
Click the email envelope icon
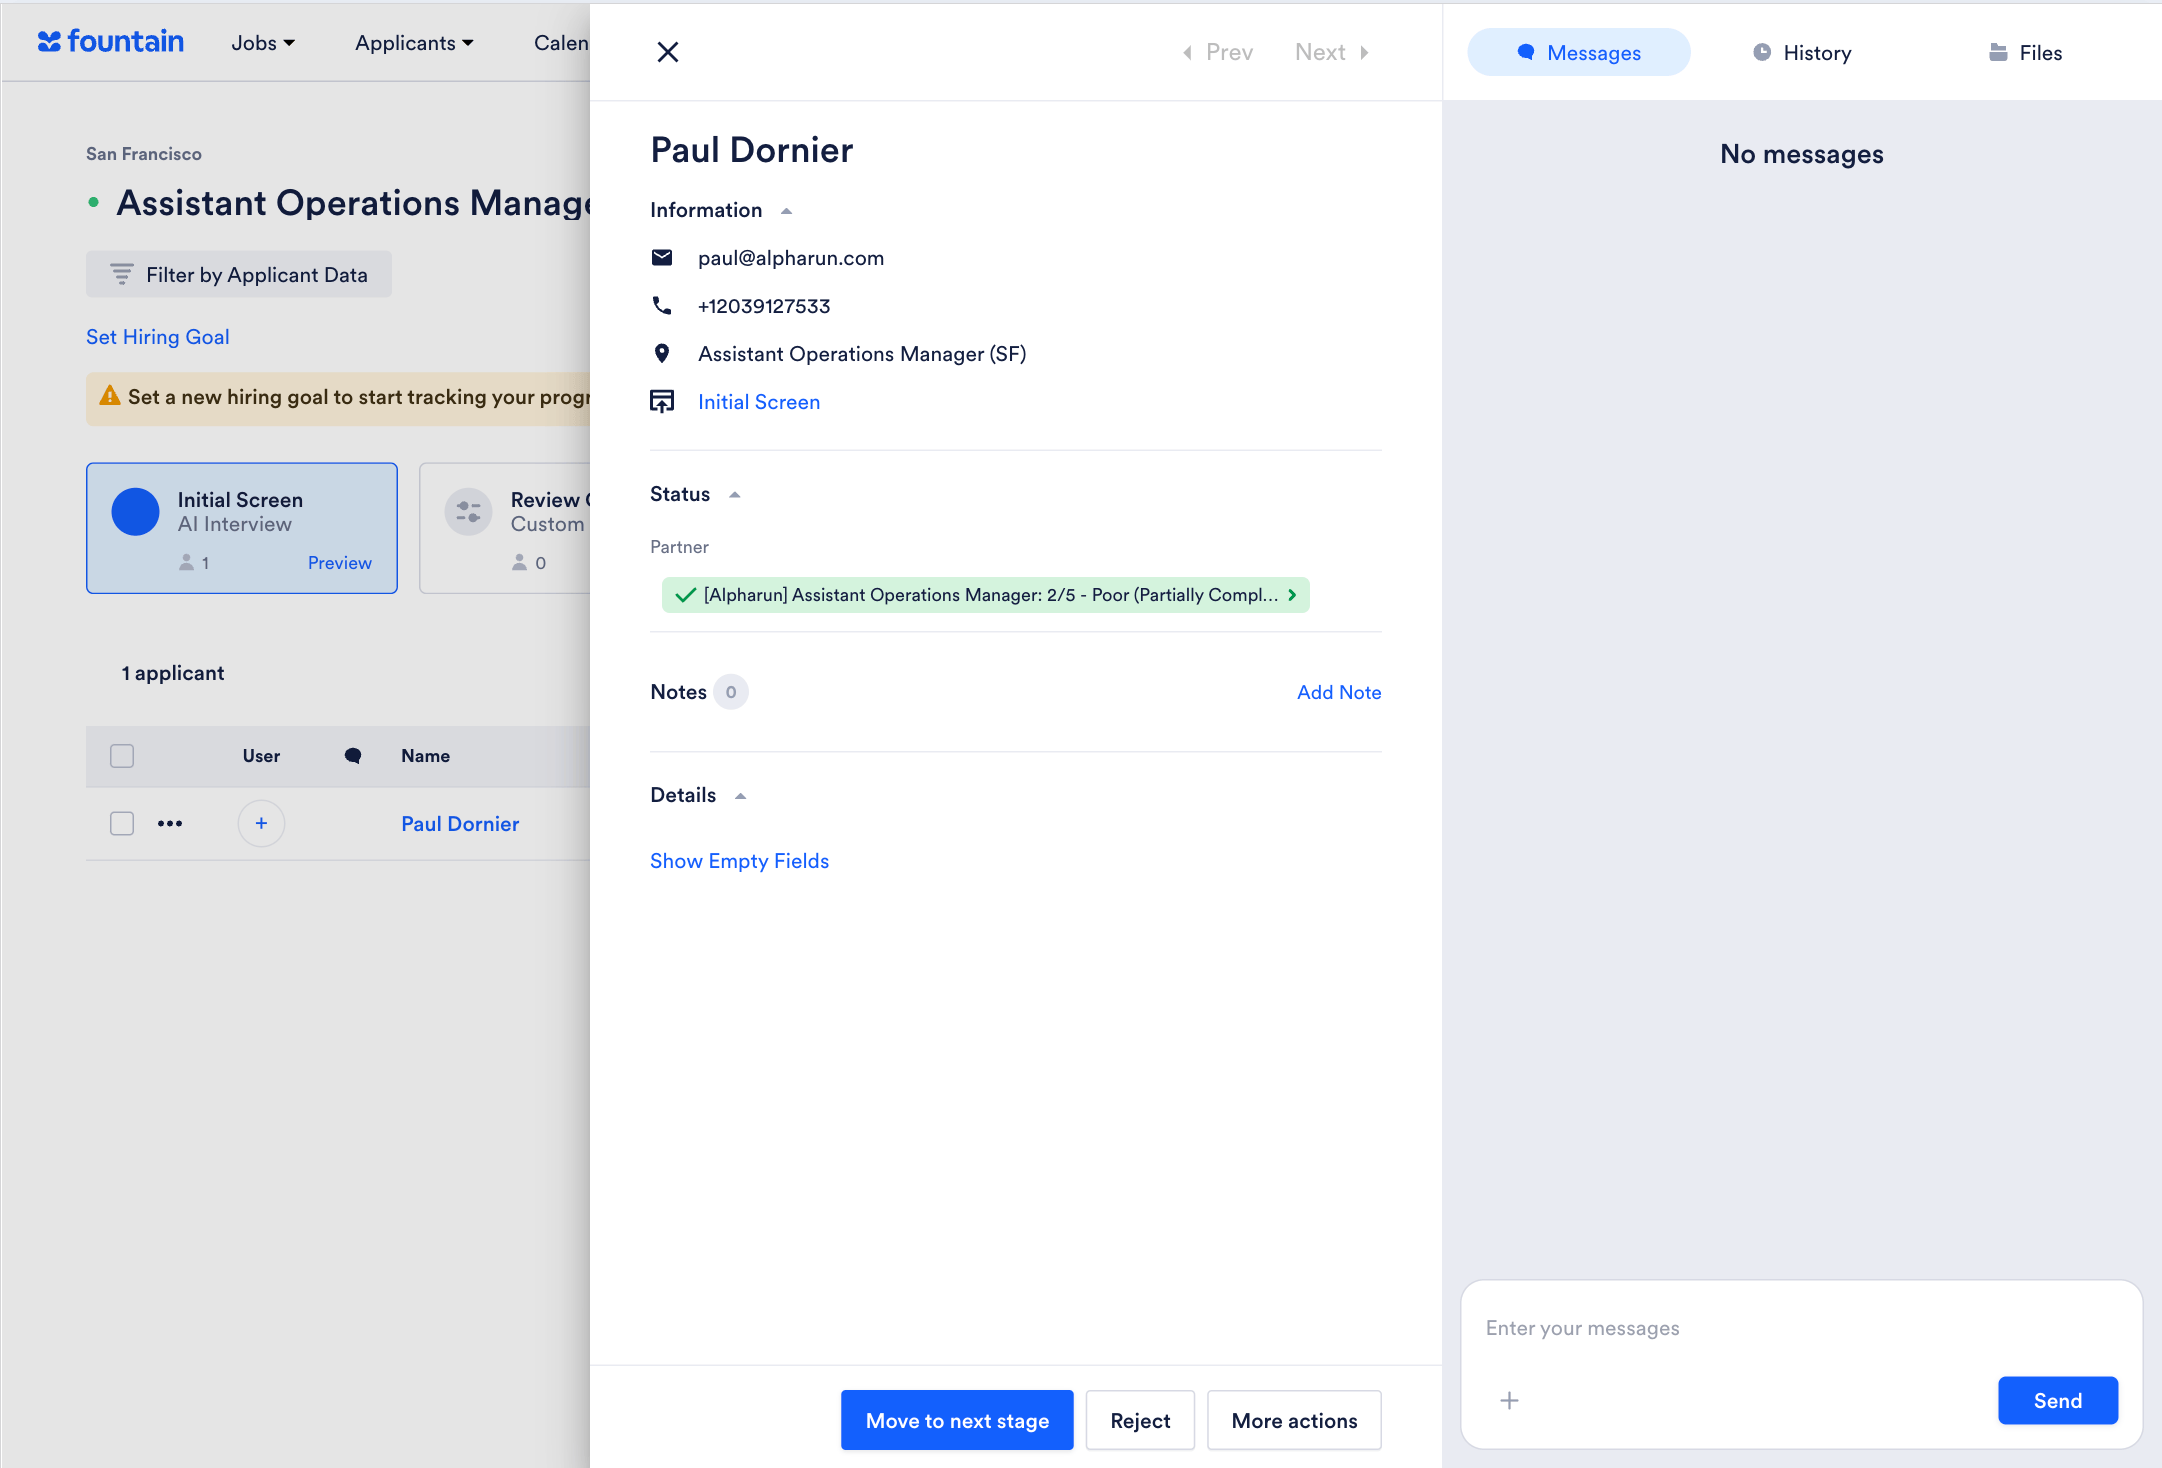click(x=662, y=258)
